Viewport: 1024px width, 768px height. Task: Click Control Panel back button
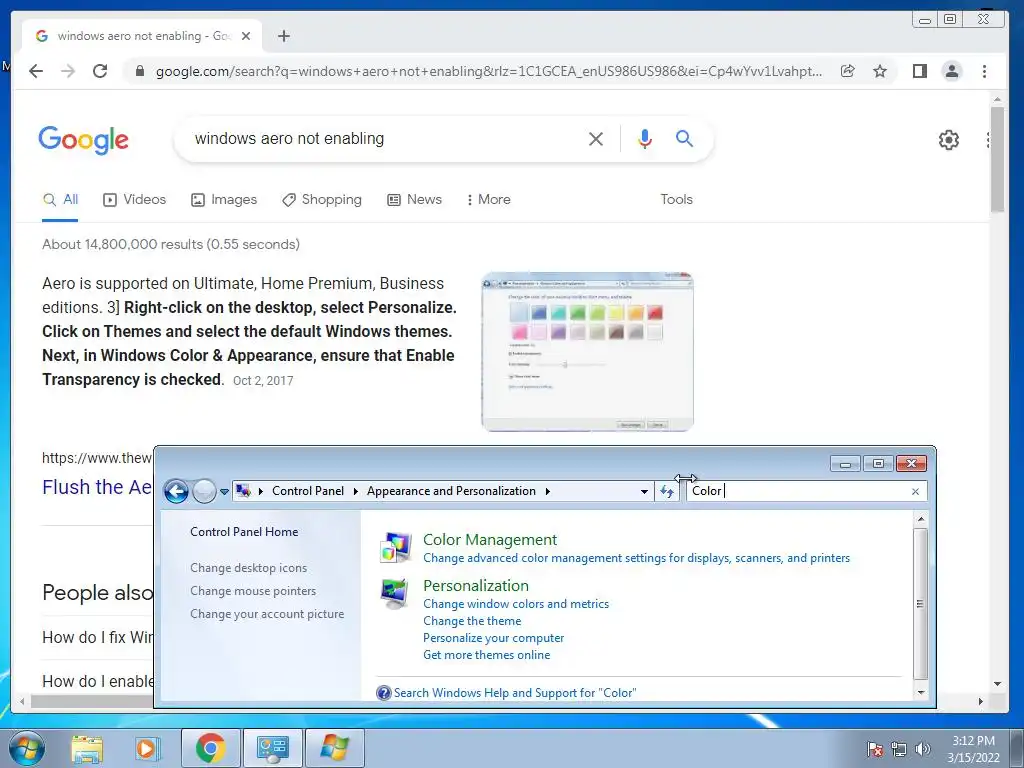[176, 491]
